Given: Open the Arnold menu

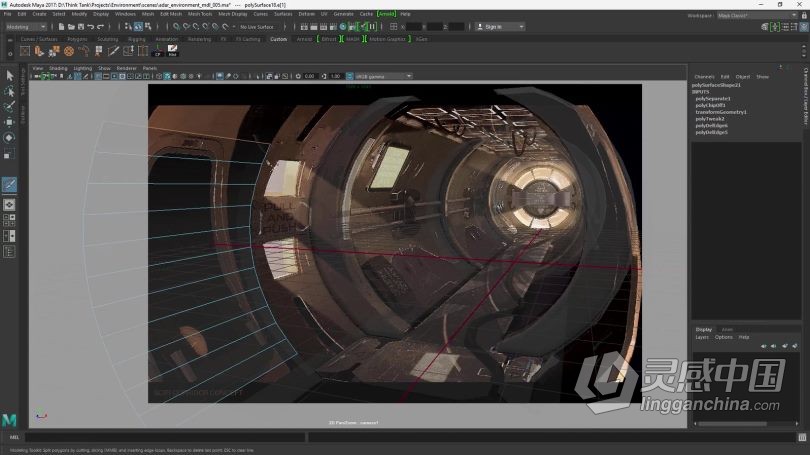Looking at the screenshot, I should [x=386, y=14].
